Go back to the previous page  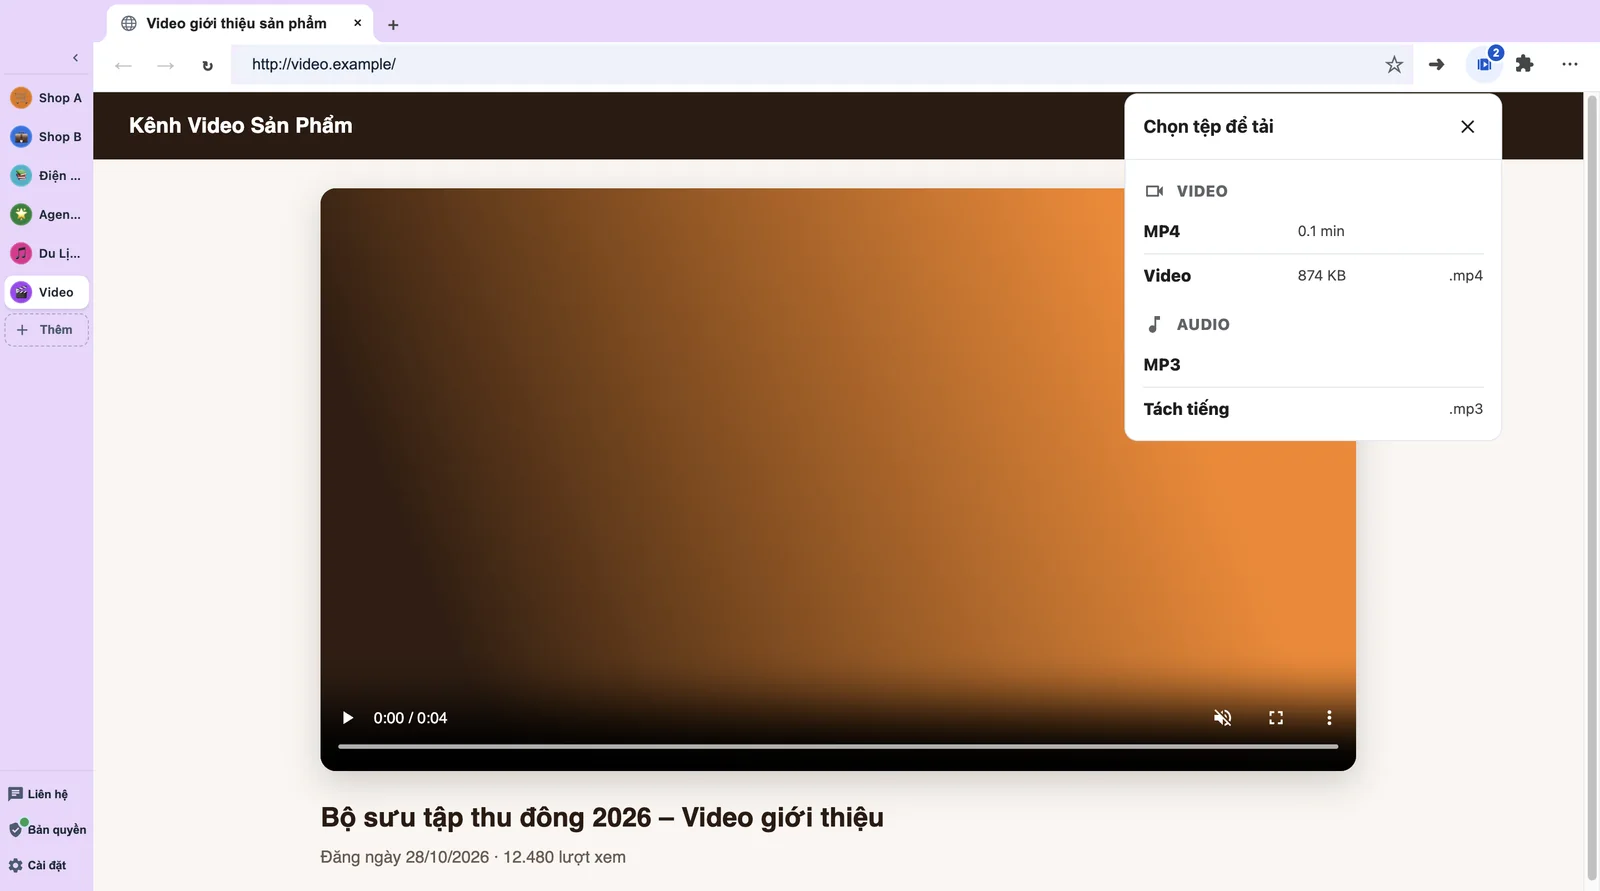tap(123, 65)
